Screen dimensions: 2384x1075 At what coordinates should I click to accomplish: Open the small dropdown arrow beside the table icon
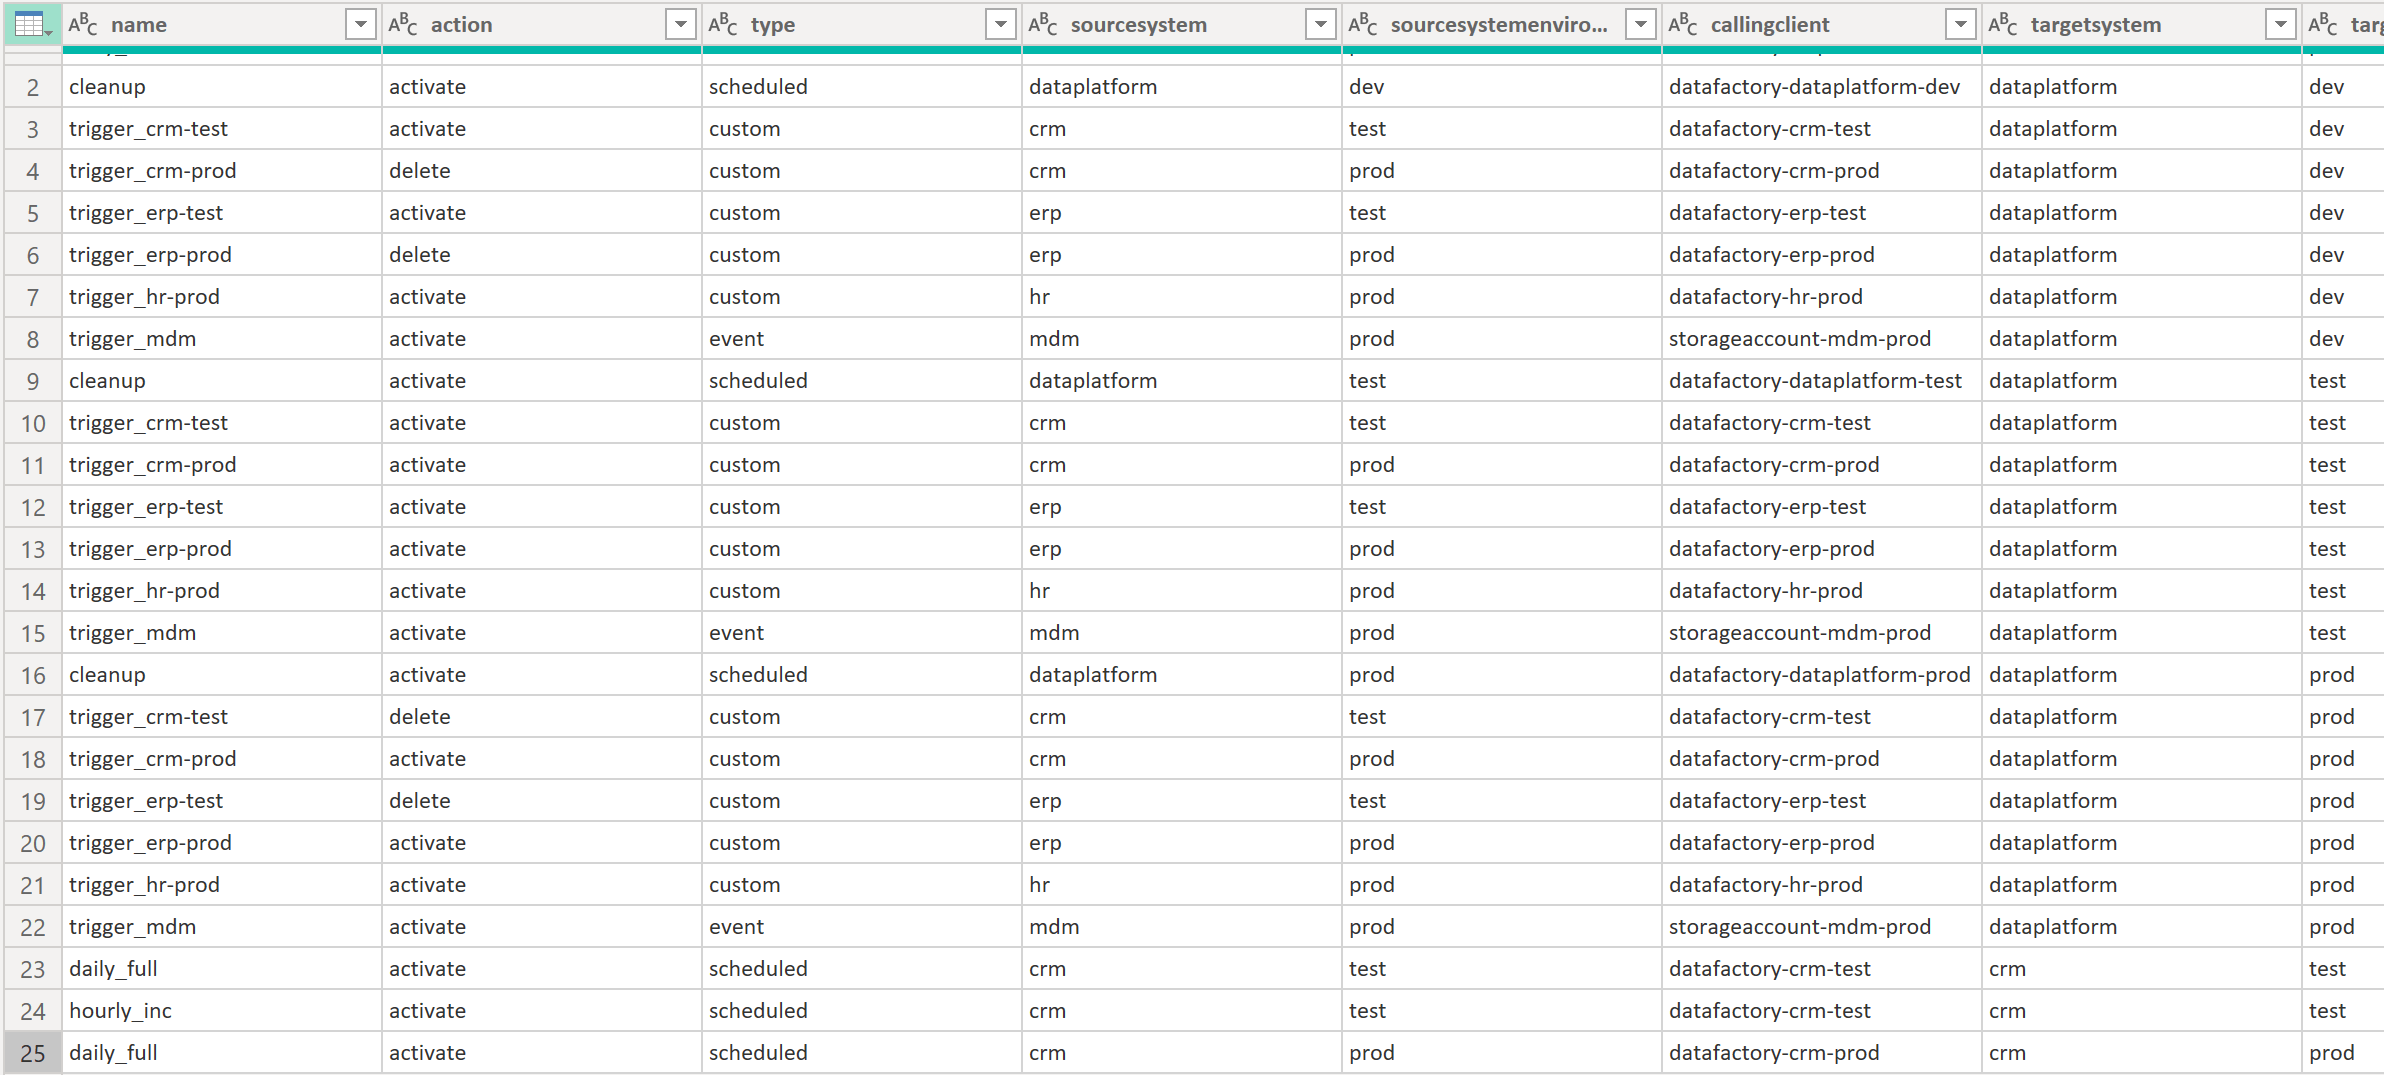[48, 33]
